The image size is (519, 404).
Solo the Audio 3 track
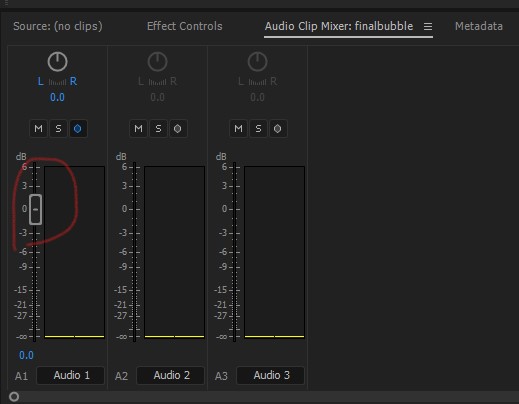tap(258, 129)
